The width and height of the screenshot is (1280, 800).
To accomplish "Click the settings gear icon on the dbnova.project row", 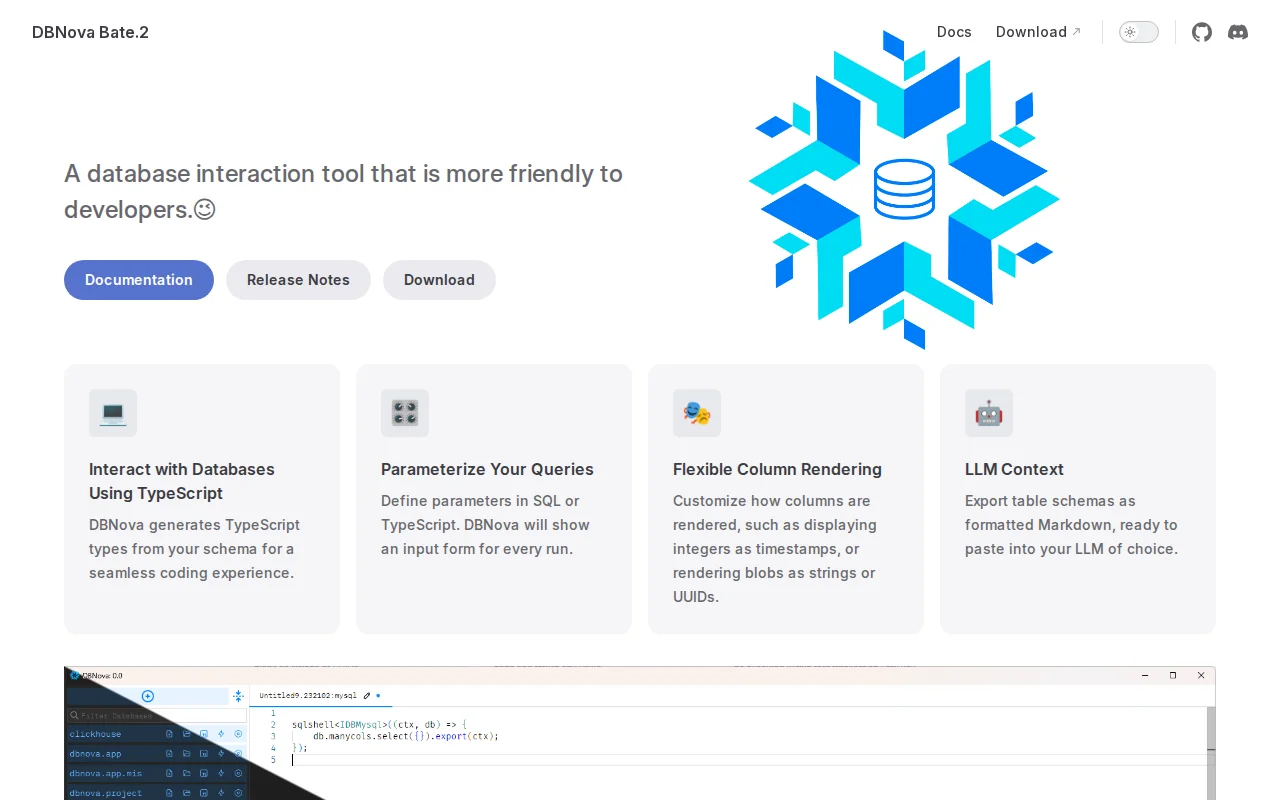I will [x=238, y=793].
